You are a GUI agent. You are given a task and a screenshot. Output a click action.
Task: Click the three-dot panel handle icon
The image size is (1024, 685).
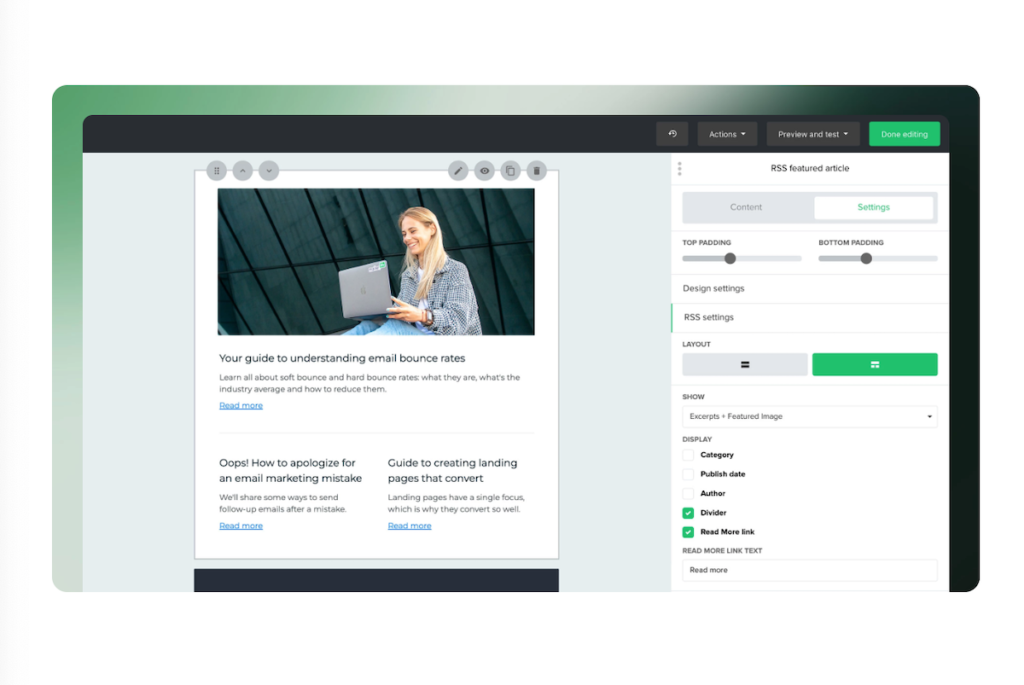tap(680, 168)
